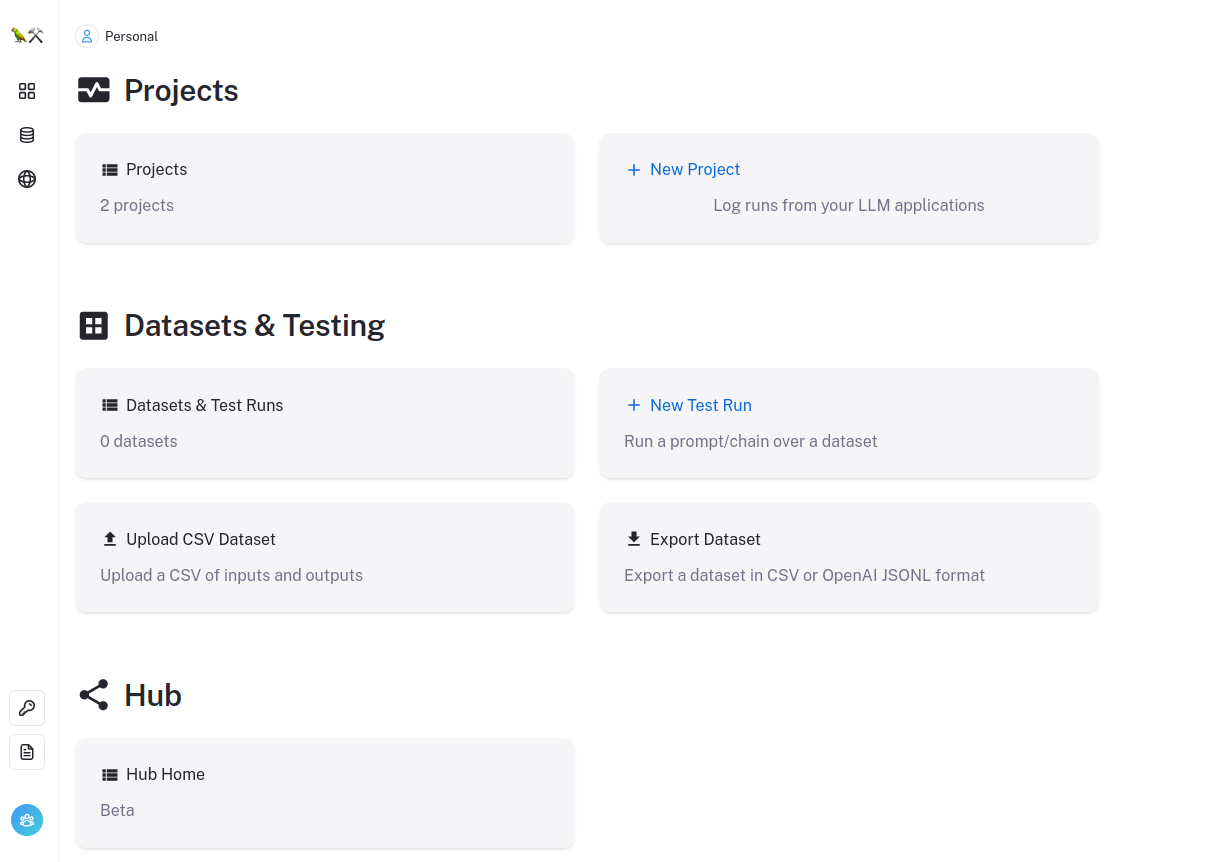Click the New Project link
Viewport: 1214px width, 862px height.
point(695,170)
